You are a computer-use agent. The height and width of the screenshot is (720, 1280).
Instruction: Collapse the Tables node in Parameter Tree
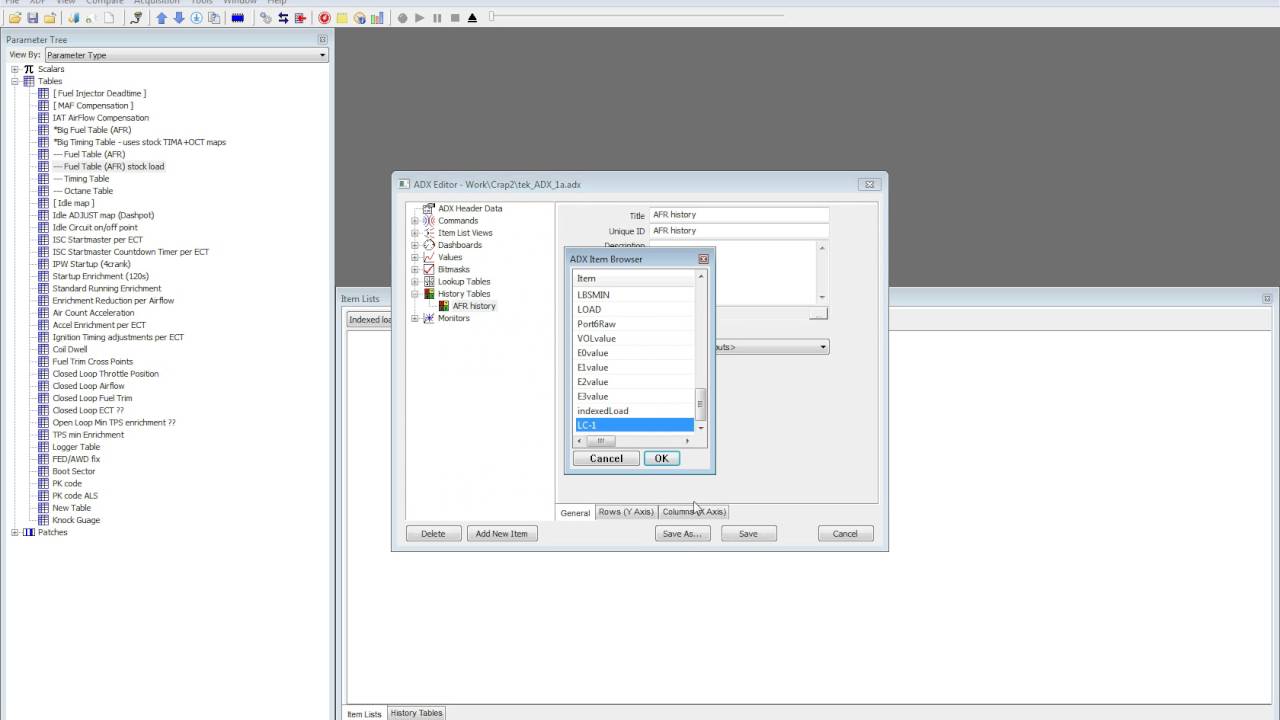tap(15, 81)
